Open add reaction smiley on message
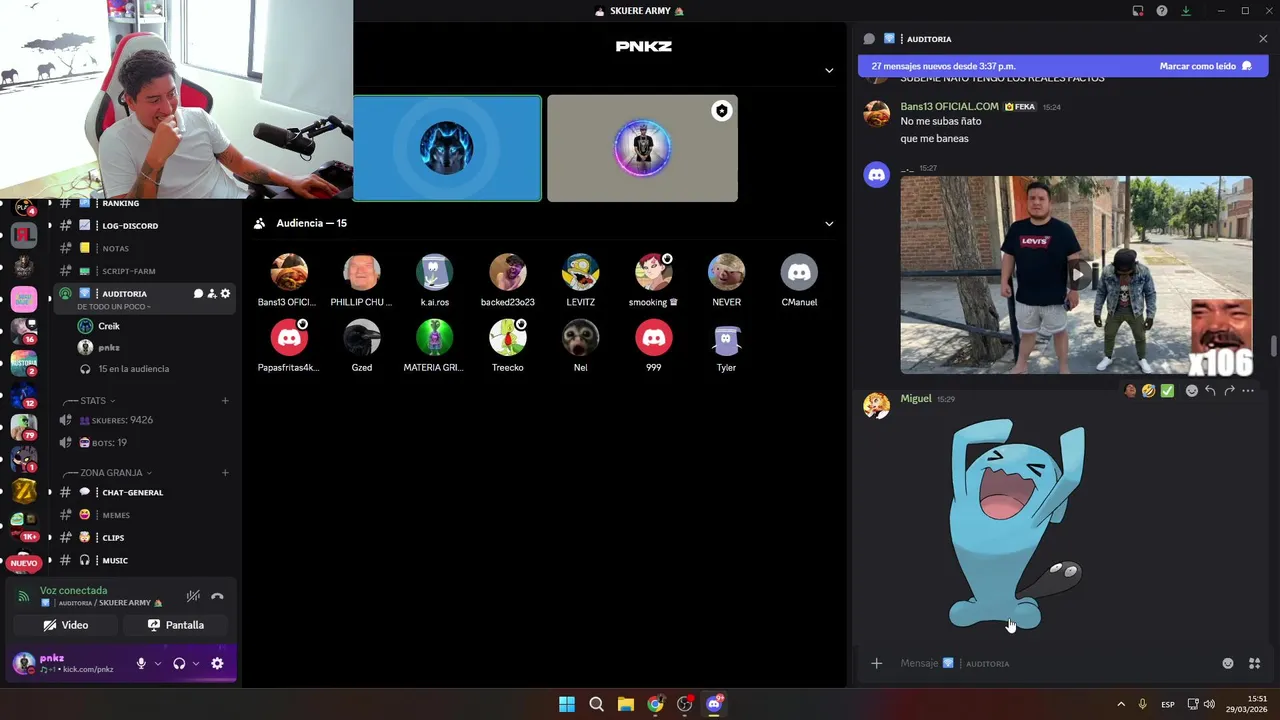1280x720 pixels. click(1192, 391)
